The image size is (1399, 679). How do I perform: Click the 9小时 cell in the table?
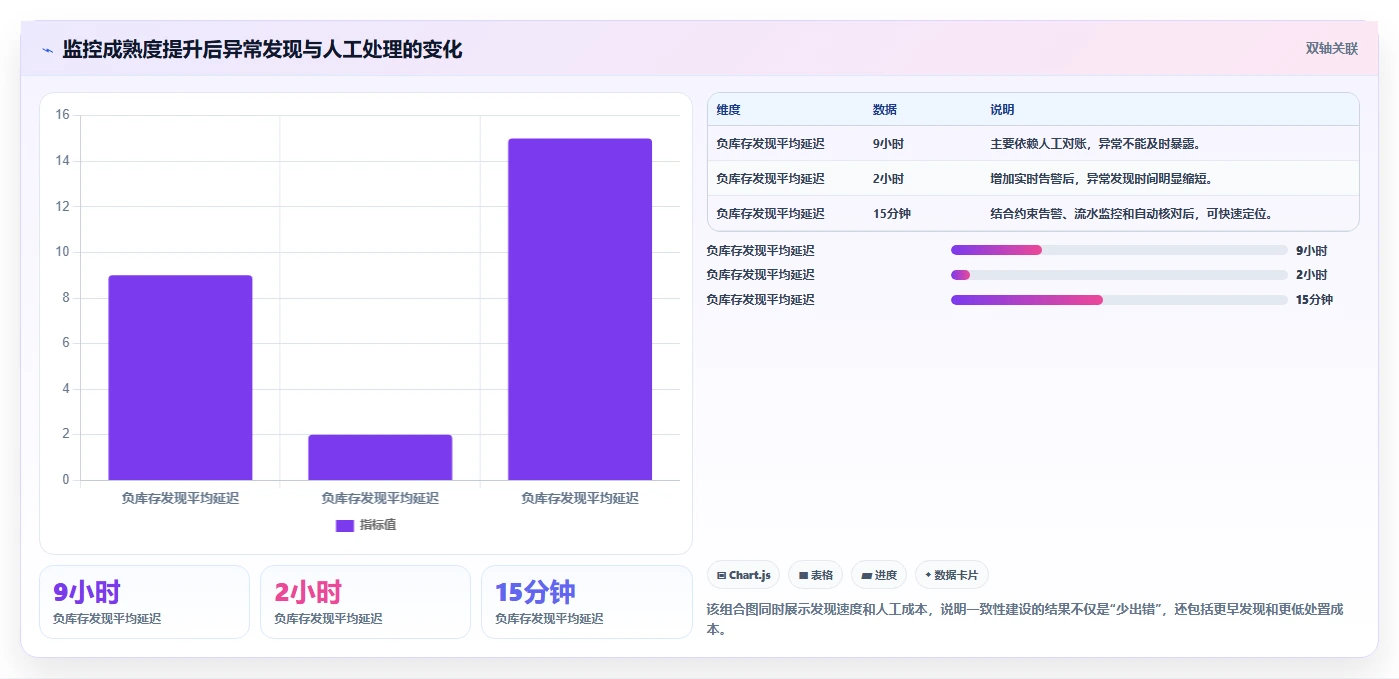(888, 144)
